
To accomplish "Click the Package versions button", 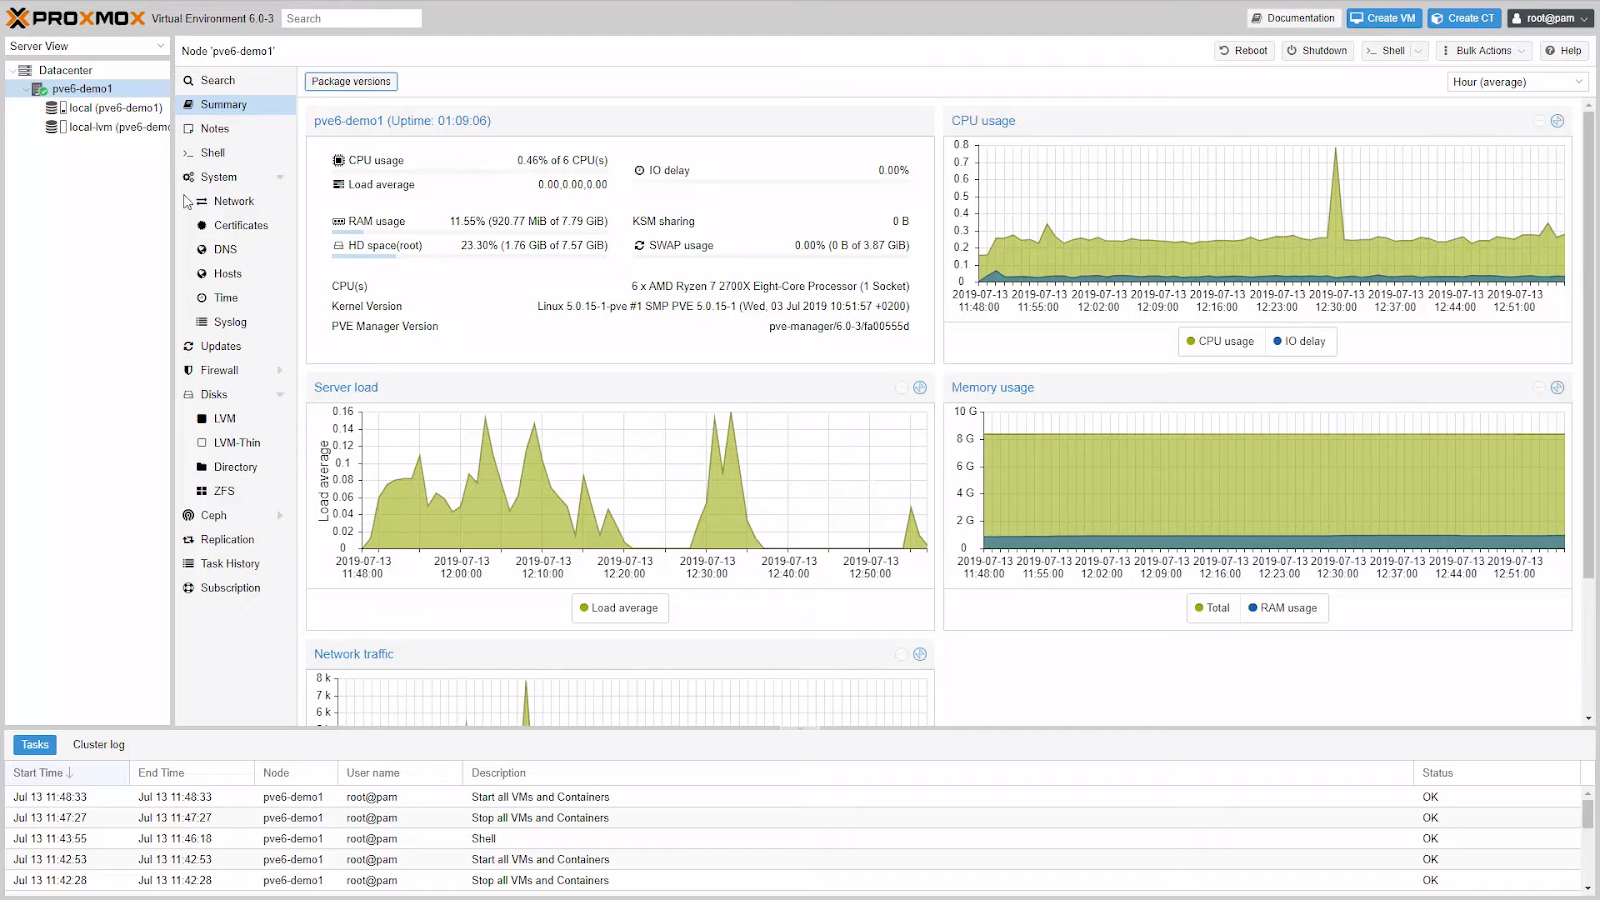I will tap(350, 81).
